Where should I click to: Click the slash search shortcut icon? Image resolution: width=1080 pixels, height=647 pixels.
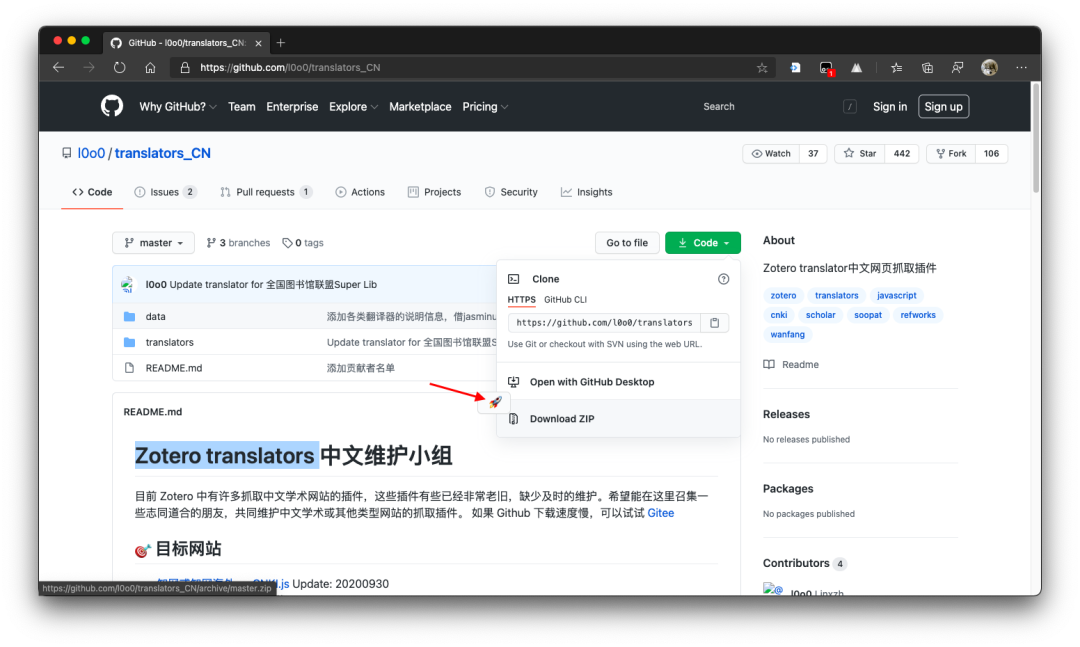(850, 106)
